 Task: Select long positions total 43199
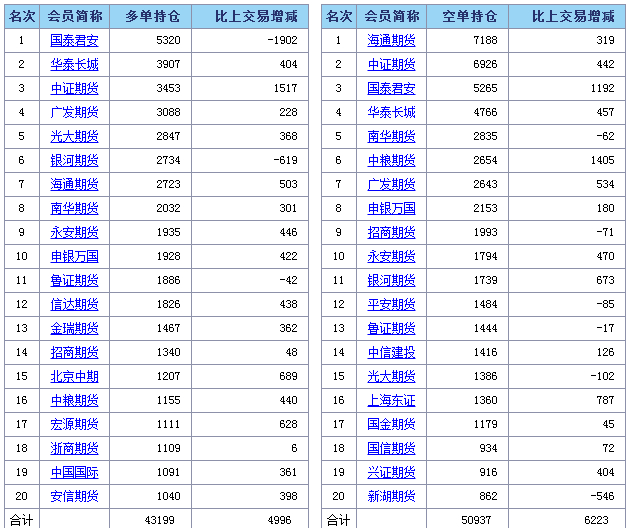coord(160,520)
